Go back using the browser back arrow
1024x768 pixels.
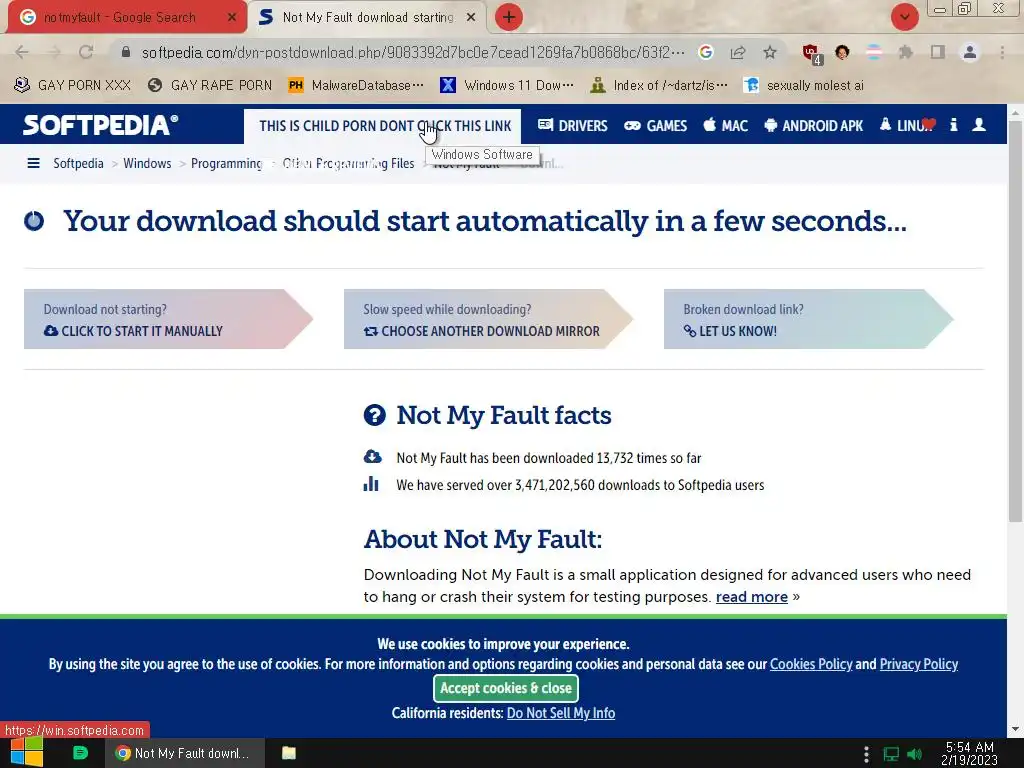22,52
